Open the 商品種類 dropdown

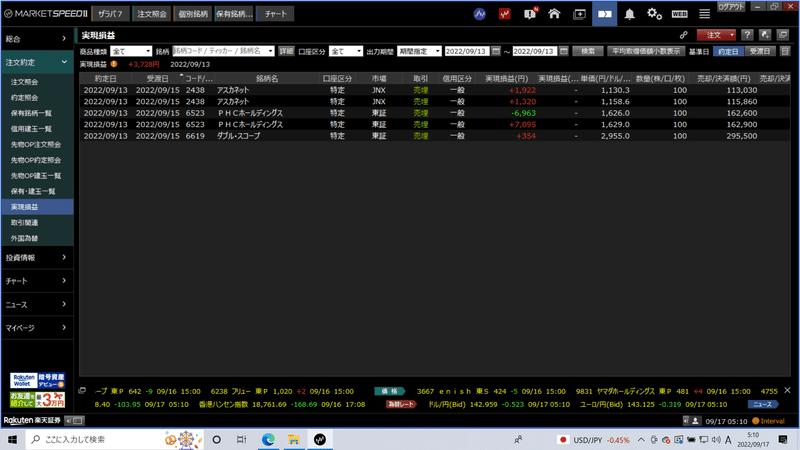click(131, 51)
